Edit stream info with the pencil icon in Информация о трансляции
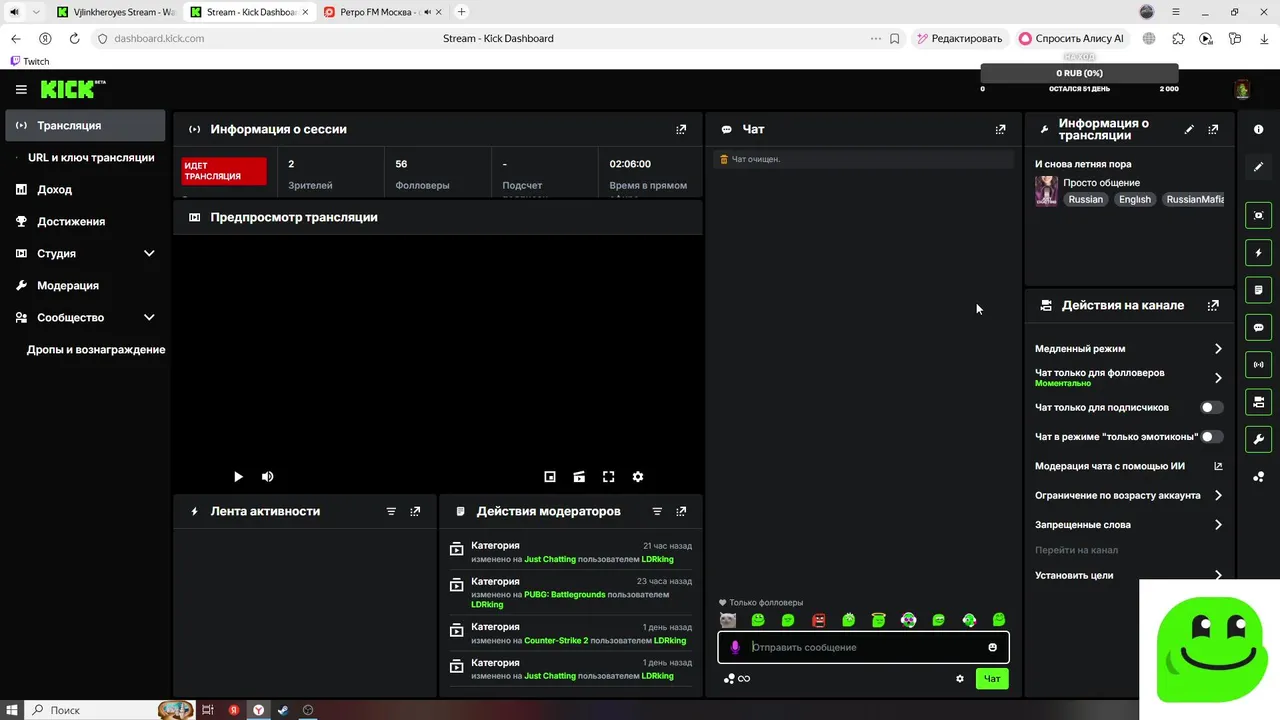The height and width of the screenshot is (720, 1280). [1189, 129]
